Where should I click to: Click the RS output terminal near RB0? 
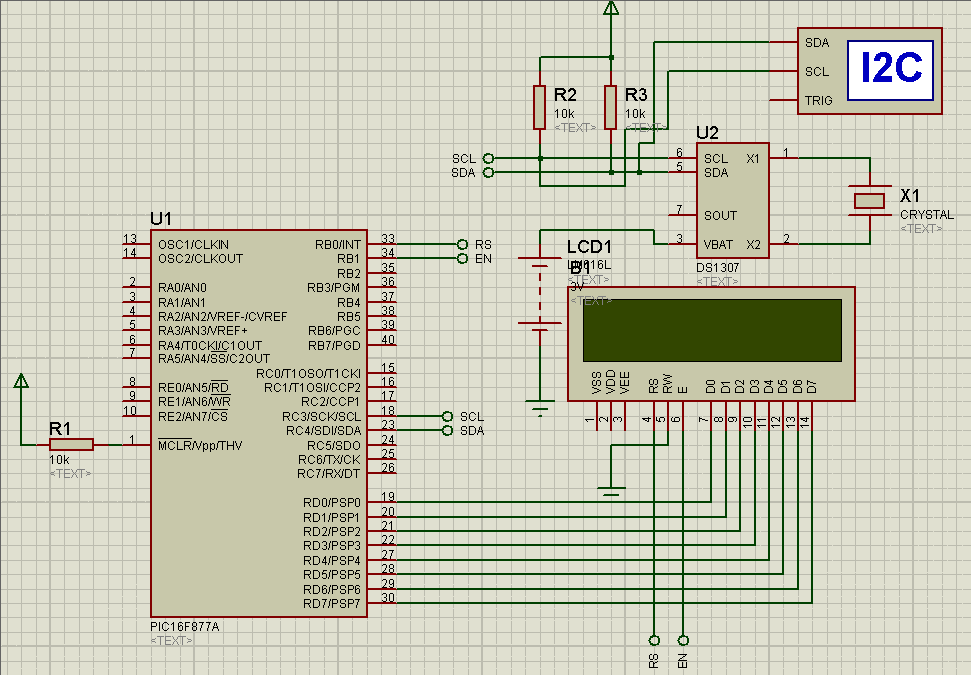point(462,243)
